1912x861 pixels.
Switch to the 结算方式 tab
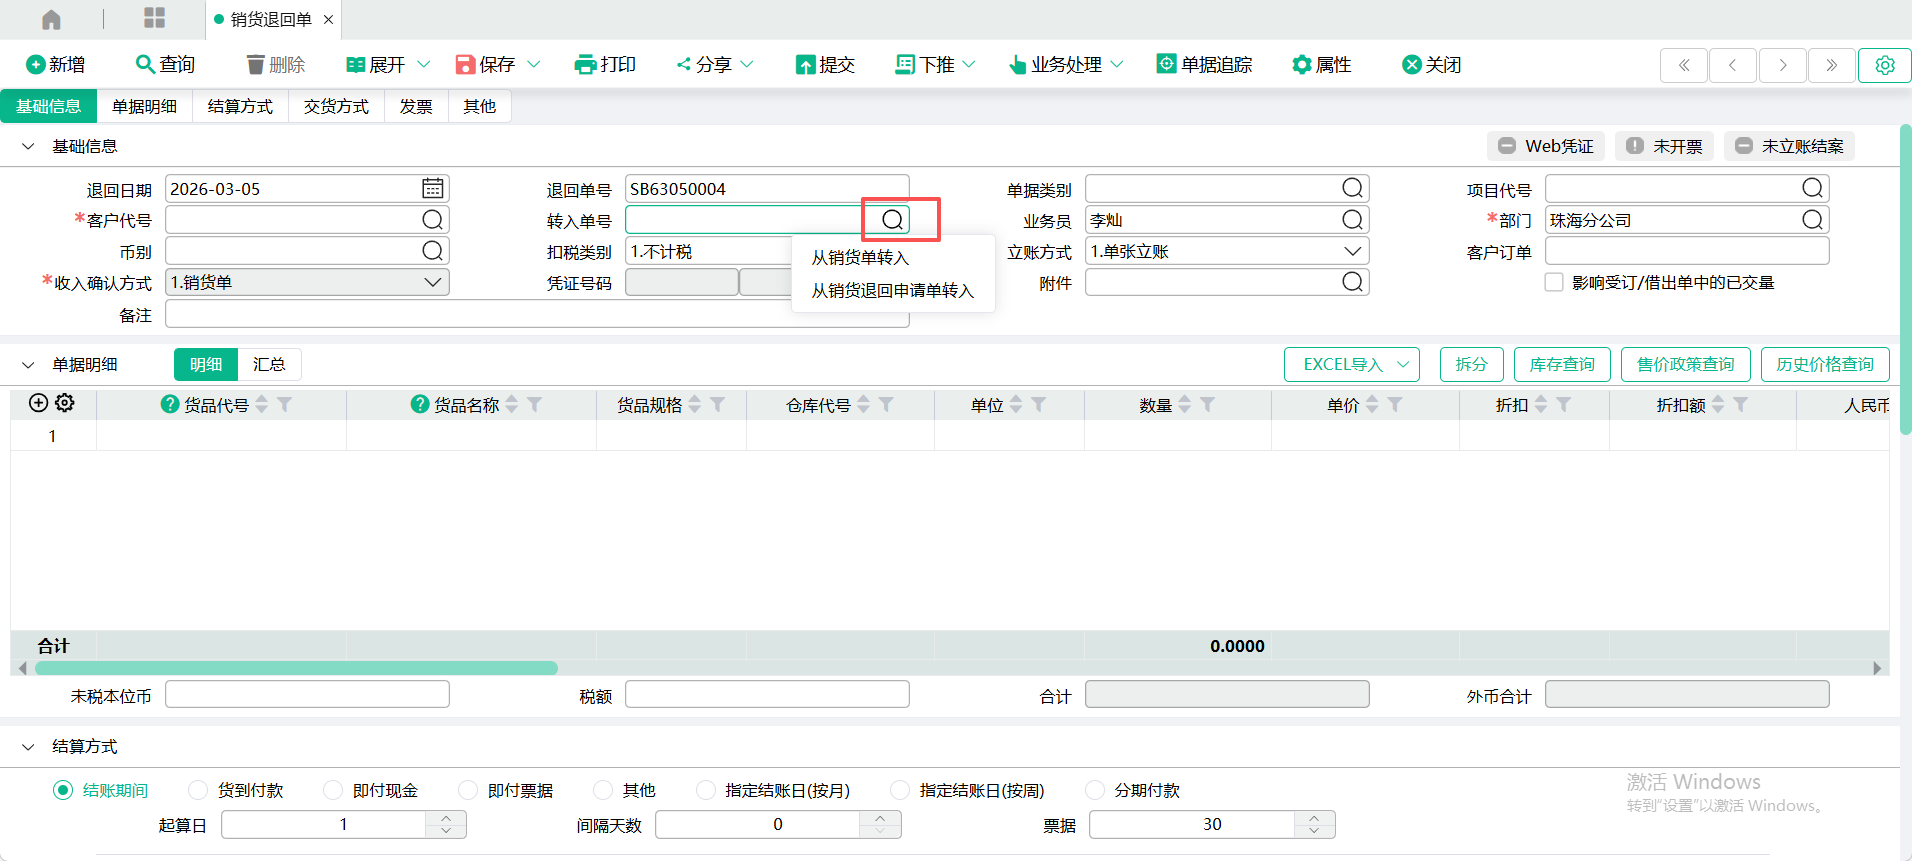(240, 106)
